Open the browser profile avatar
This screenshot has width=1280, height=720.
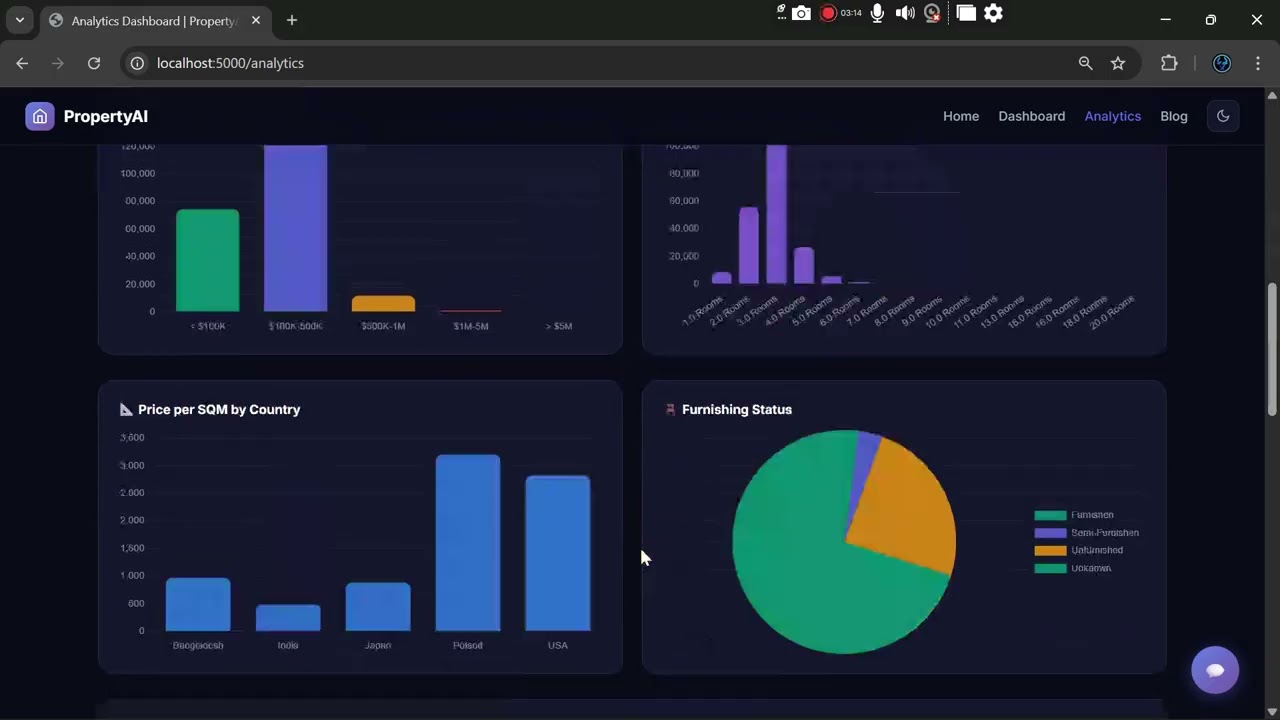(x=1222, y=63)
